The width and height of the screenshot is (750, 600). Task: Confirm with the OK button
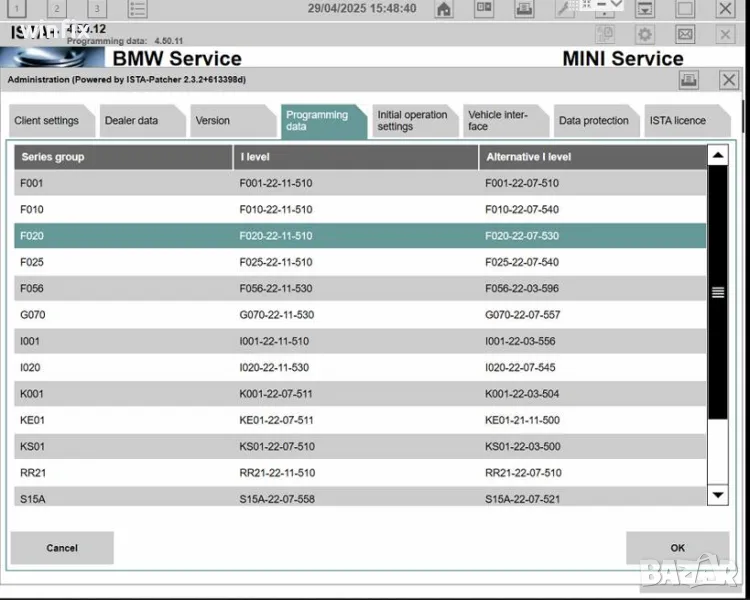point(677,548)
